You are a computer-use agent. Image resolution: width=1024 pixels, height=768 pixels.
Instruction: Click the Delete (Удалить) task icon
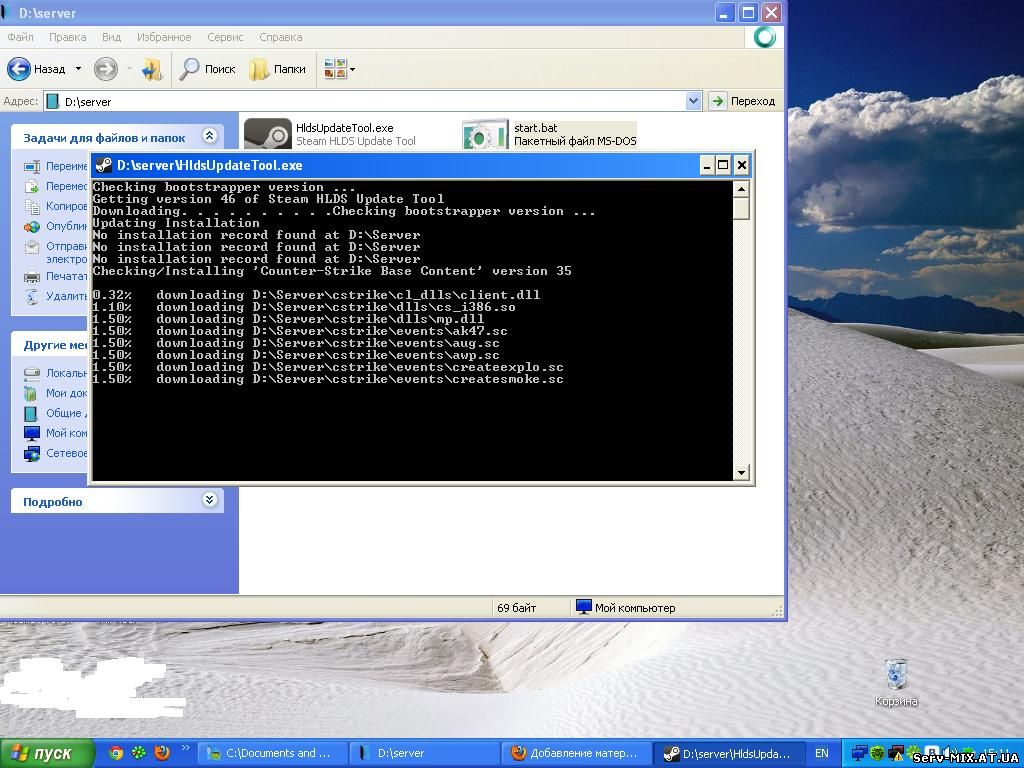[31, 296]
